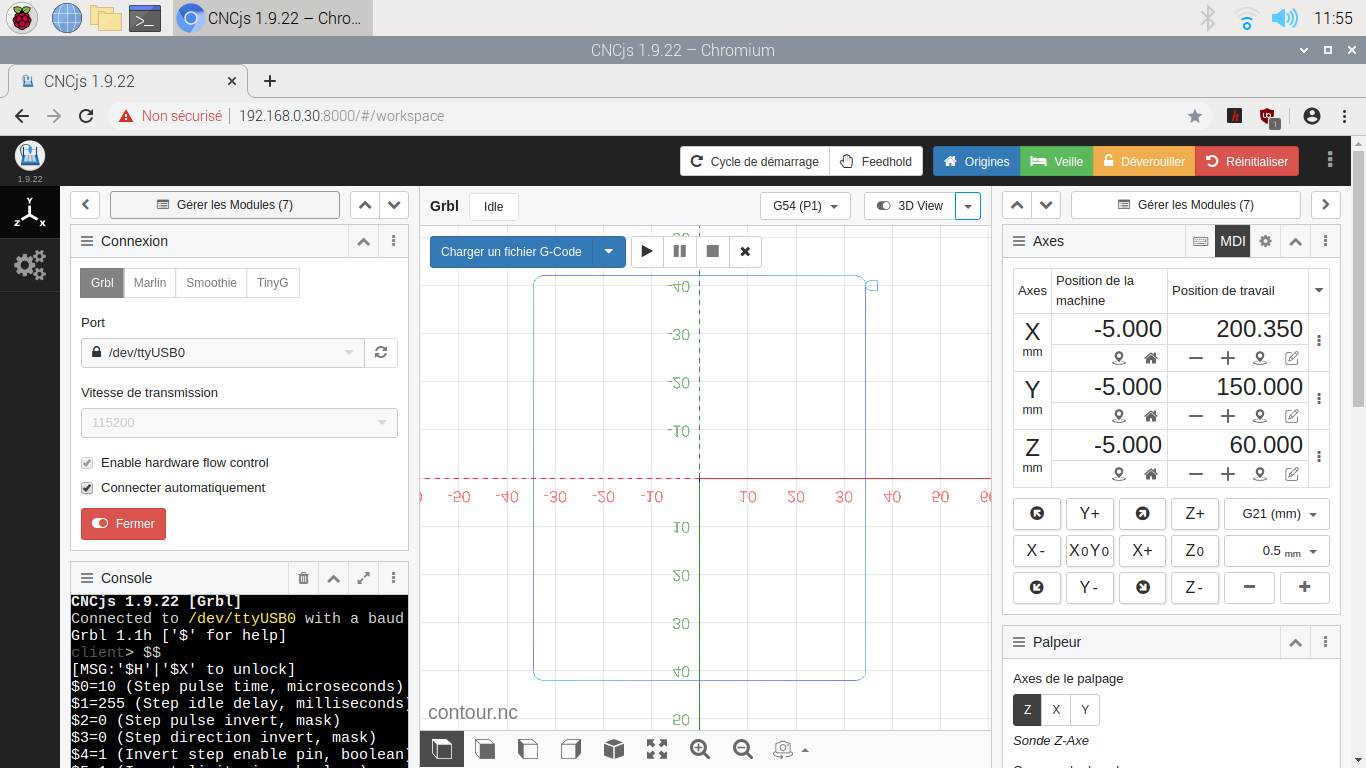This screenshot has height=768, width=1366.
Task: Open the G54 (P1) coordinate dropdown
Action: [805, 206]
